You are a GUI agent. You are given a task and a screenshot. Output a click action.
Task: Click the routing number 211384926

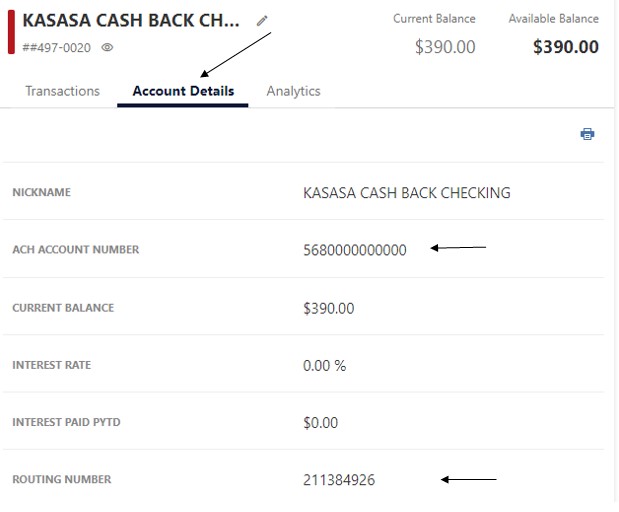pos(339,480)
